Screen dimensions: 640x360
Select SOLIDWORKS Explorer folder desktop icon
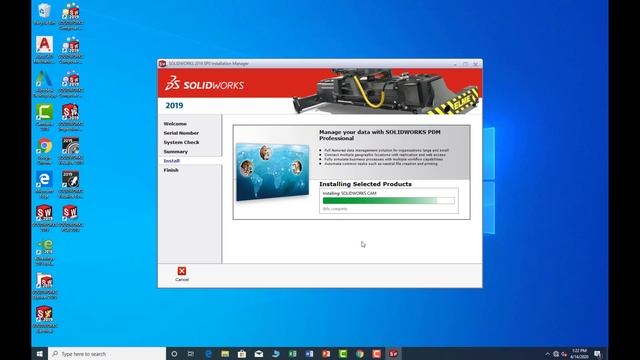pos(44,286)
